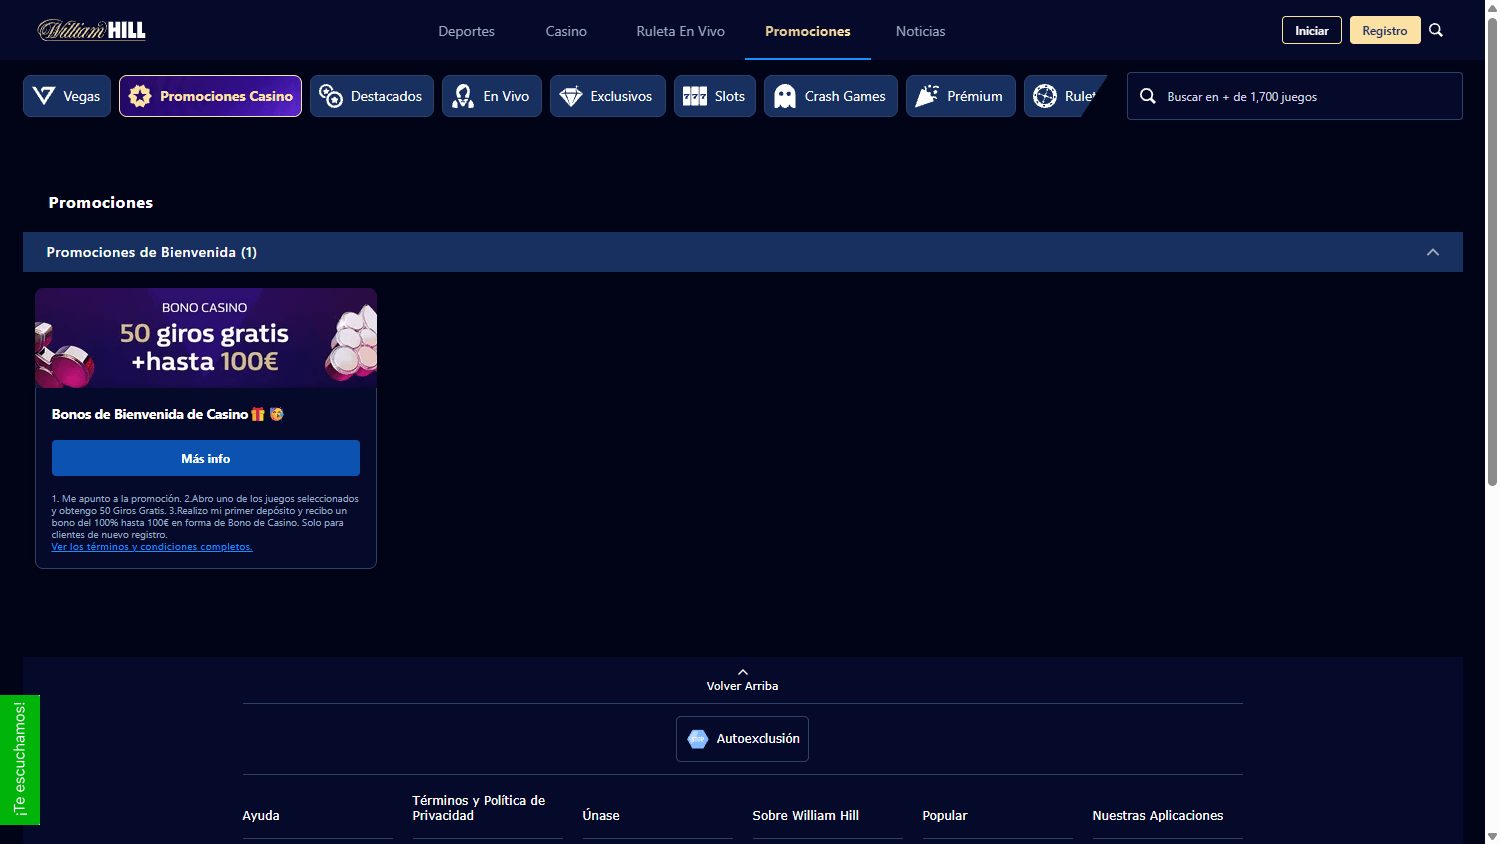Collapse the Promociones de Bienvenida section
1500x844 pixels.
(1433, 252)
